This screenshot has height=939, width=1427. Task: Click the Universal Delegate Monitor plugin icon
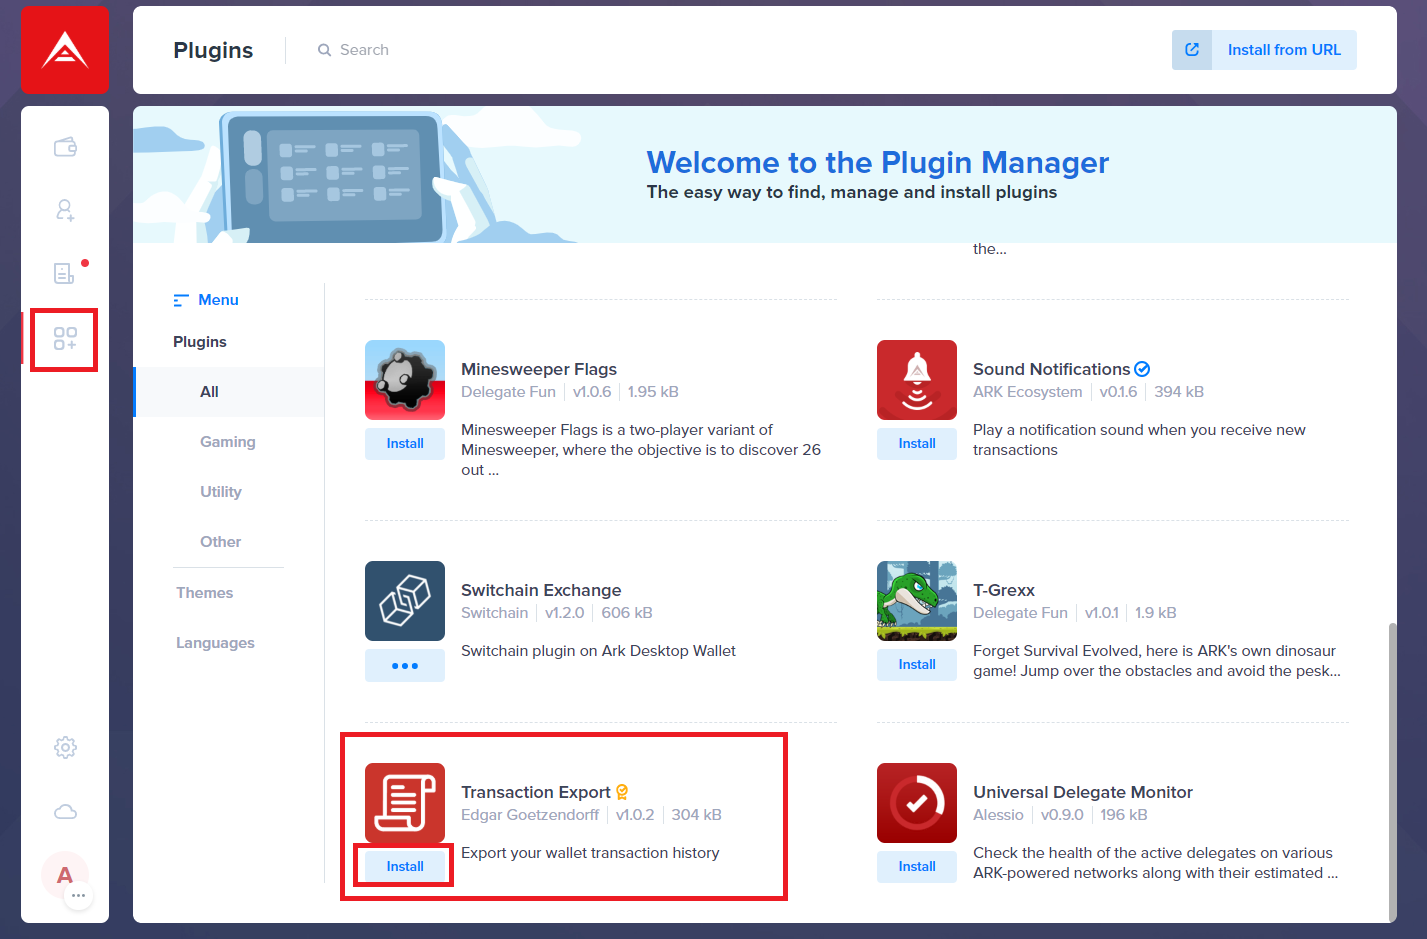click(917, 803)
